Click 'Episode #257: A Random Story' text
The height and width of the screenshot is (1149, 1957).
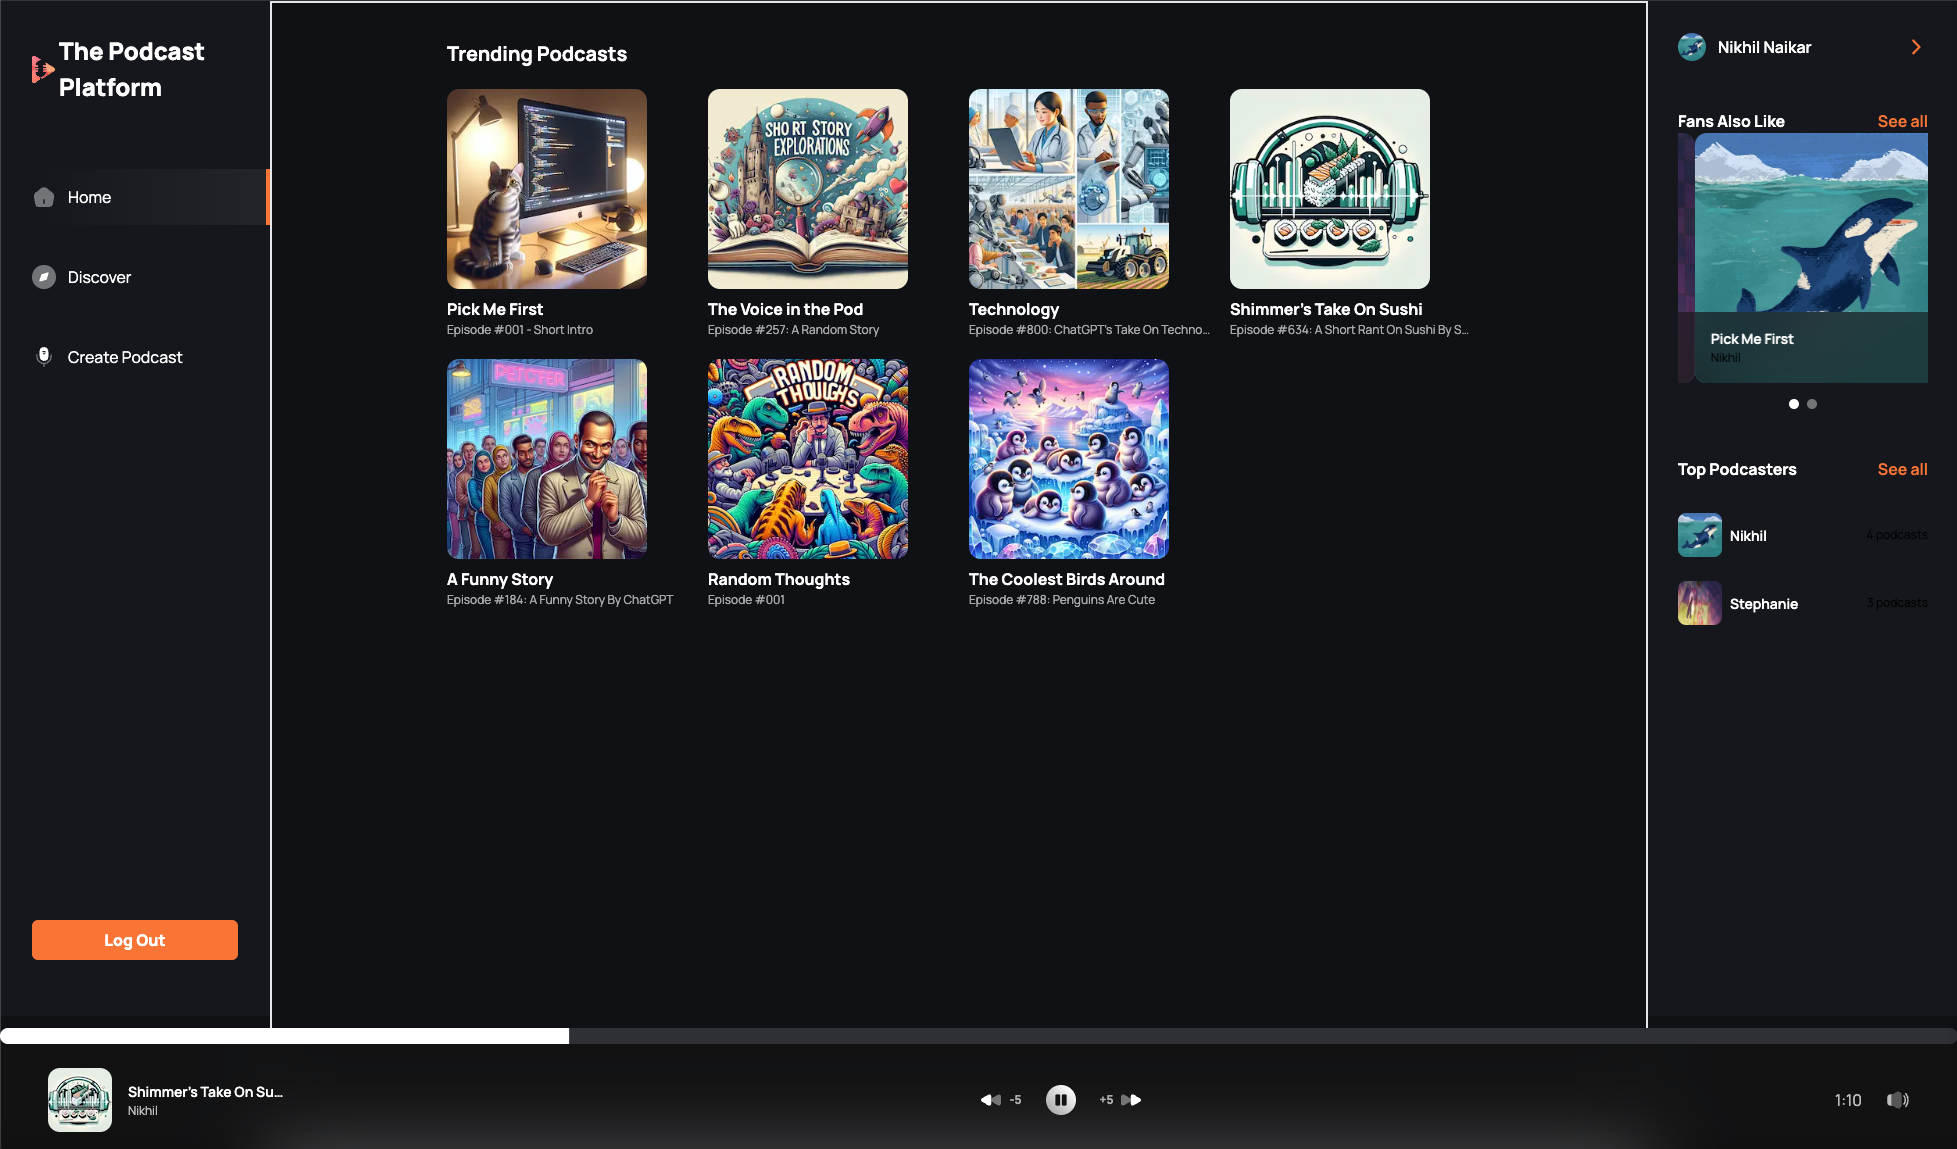pyautogui.click(x=794, y=330)
